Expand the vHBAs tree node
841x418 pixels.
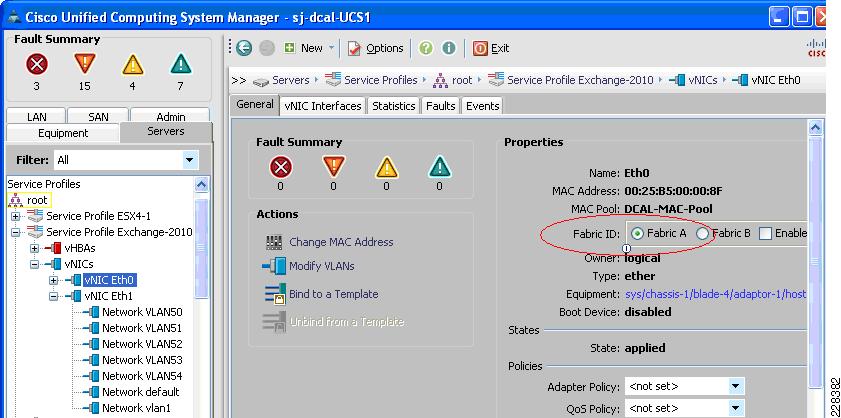[x=35, y=248]
